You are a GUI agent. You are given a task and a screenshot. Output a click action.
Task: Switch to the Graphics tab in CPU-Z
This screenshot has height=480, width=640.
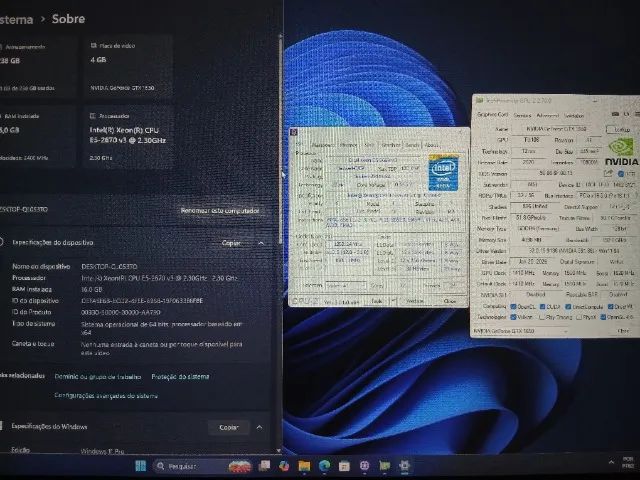391,145
